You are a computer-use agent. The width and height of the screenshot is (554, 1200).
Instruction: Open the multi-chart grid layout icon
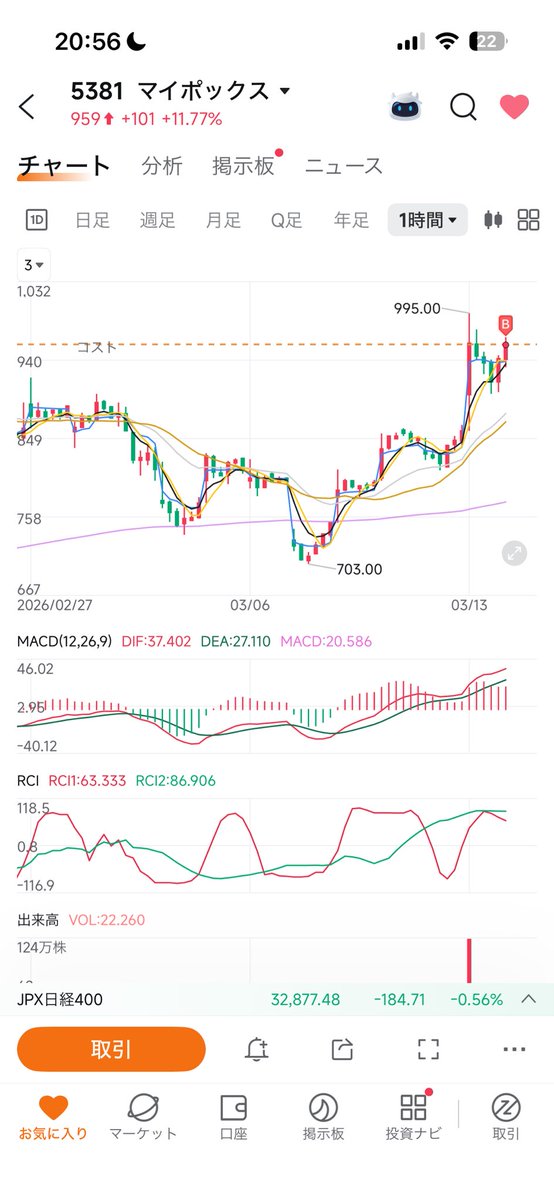[x=528, y=220]
